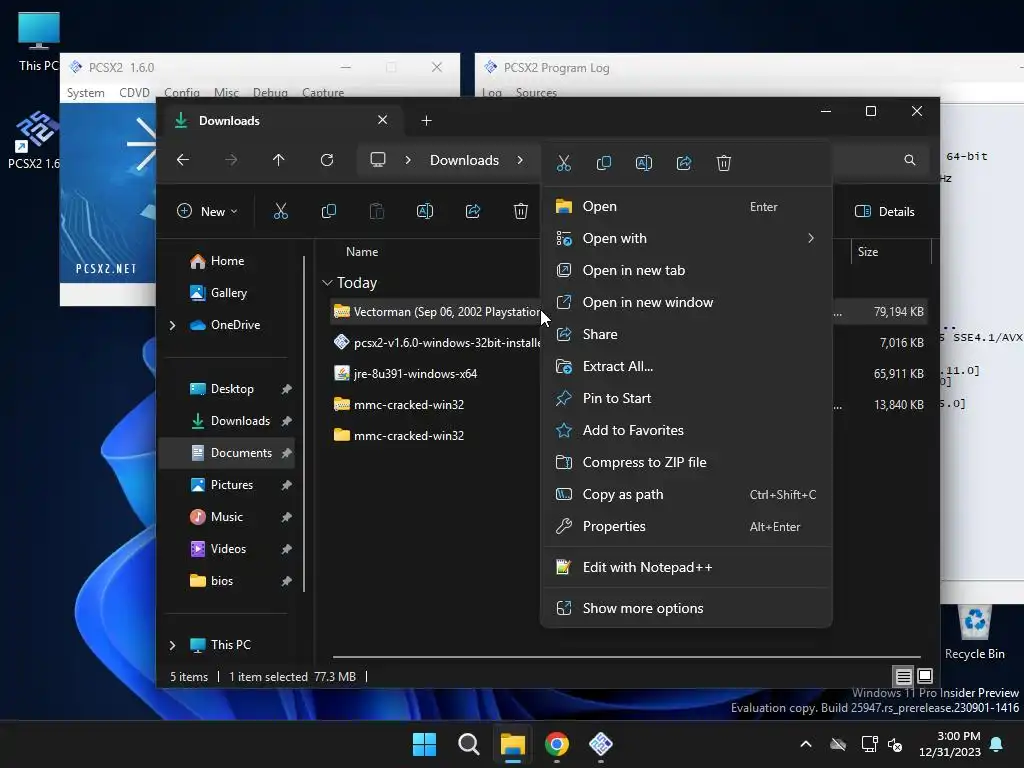Expand the This PC tree node
1024x768 pixels.
tap(172, 645)
